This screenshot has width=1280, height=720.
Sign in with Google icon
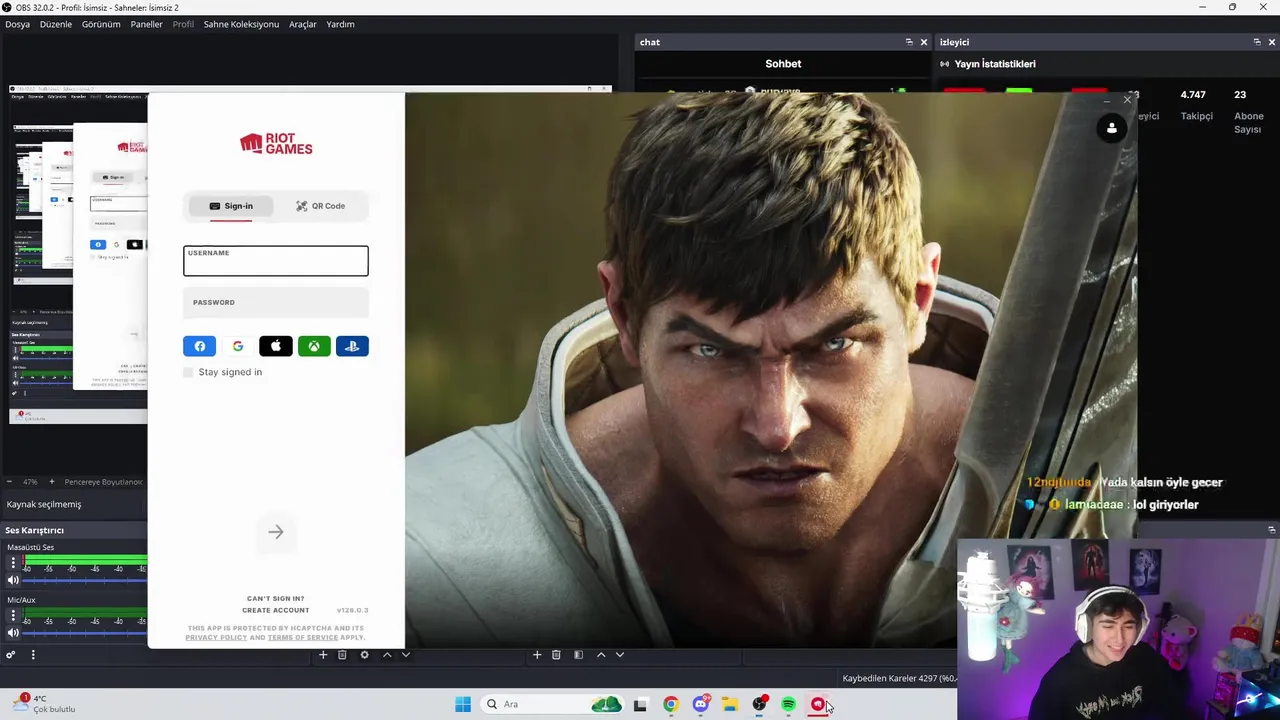point(238,346)
